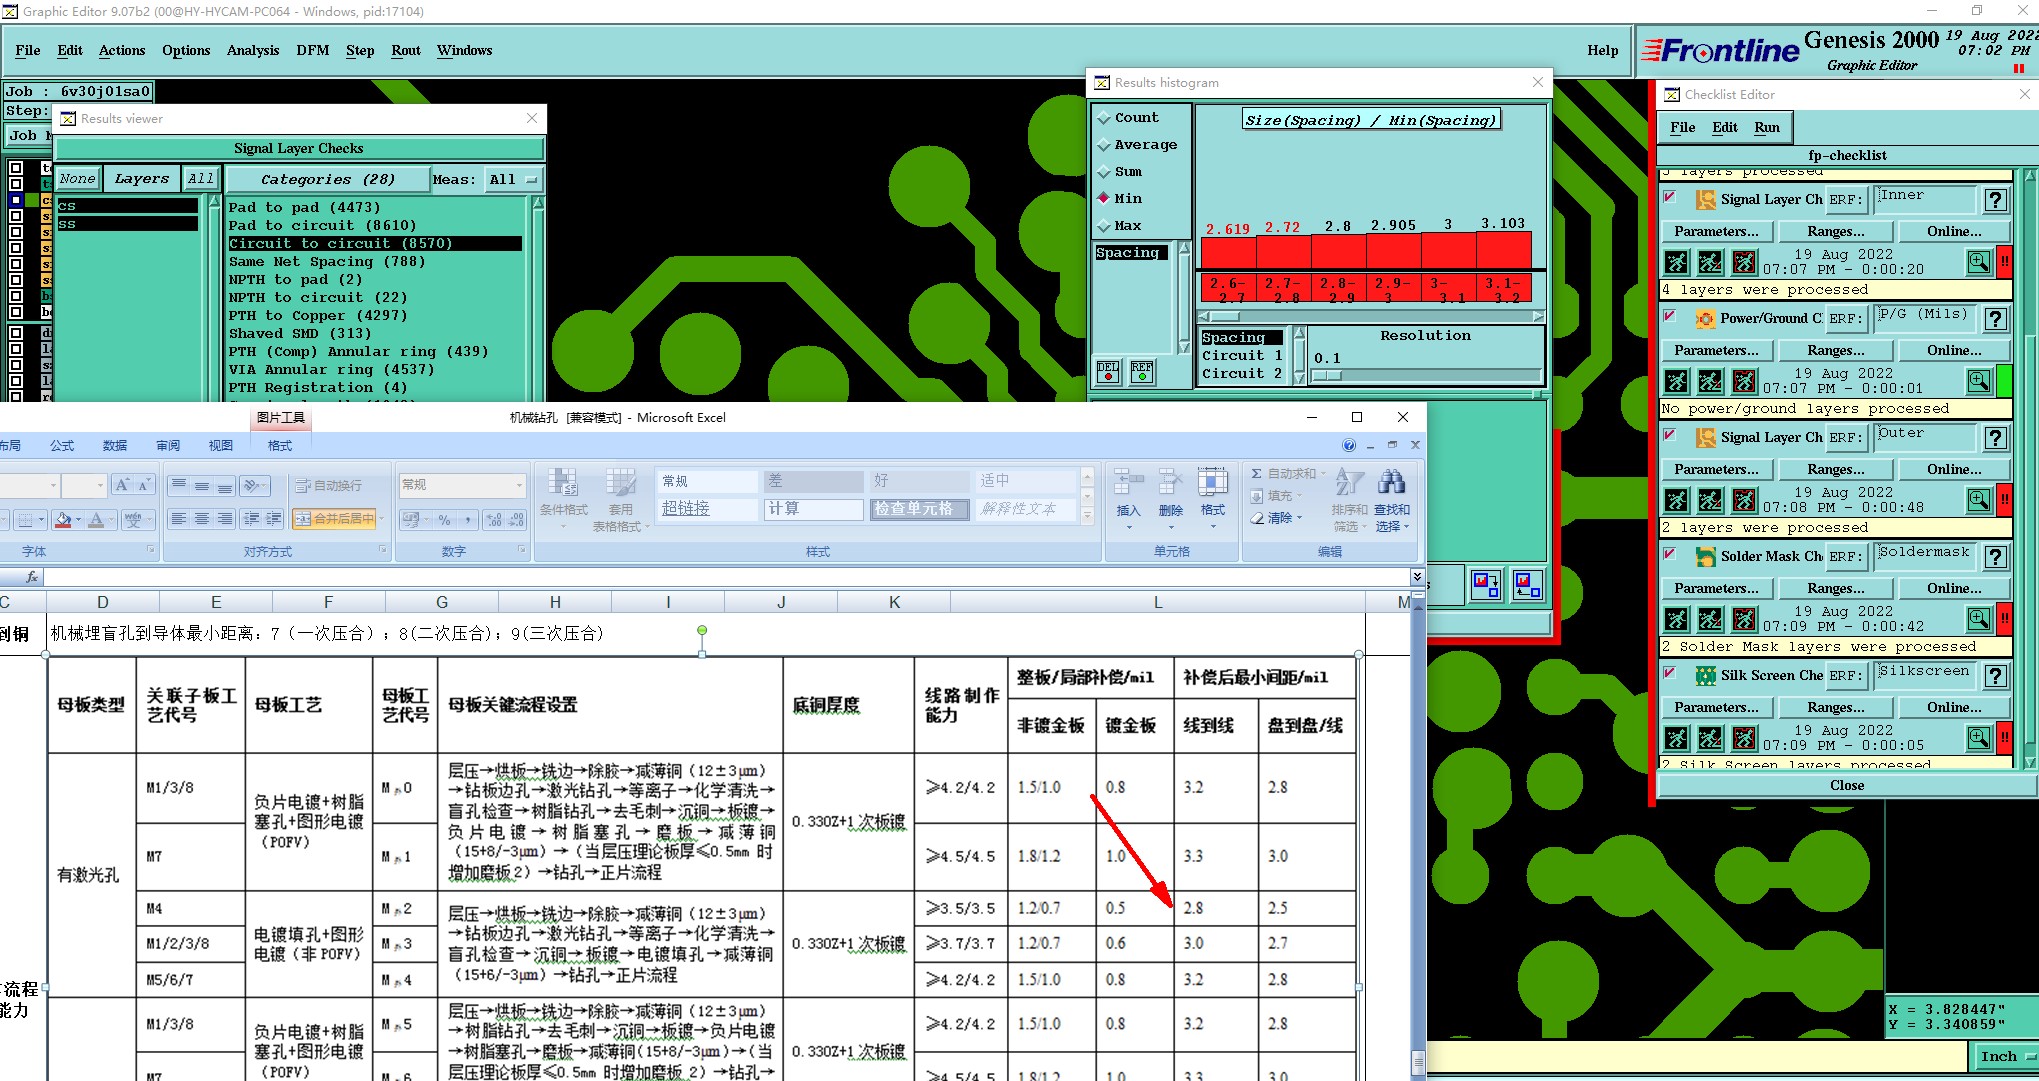Toggle the Silk Screen Check checkbox
Viewport: 2039px width, 1081px height.
coord(1669,673)
